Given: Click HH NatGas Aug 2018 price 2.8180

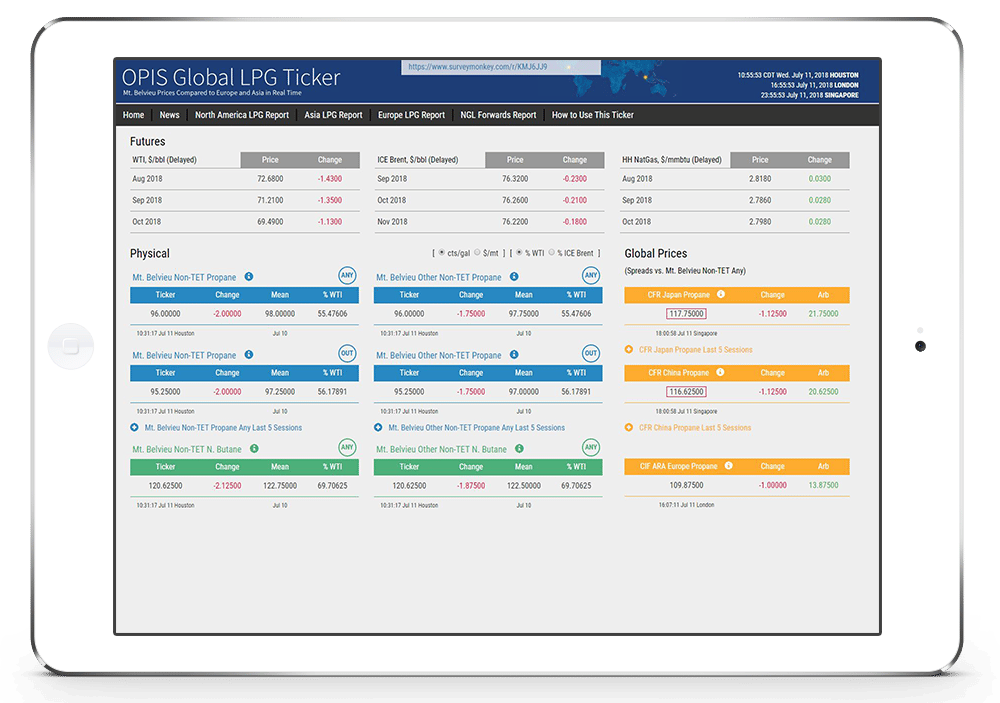Looking at the screenshot, I should click(x=760, y=179).
